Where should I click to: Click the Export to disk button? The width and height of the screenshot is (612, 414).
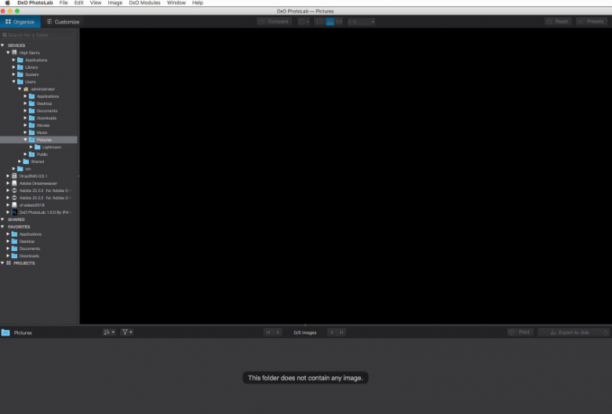click(570, 332)
